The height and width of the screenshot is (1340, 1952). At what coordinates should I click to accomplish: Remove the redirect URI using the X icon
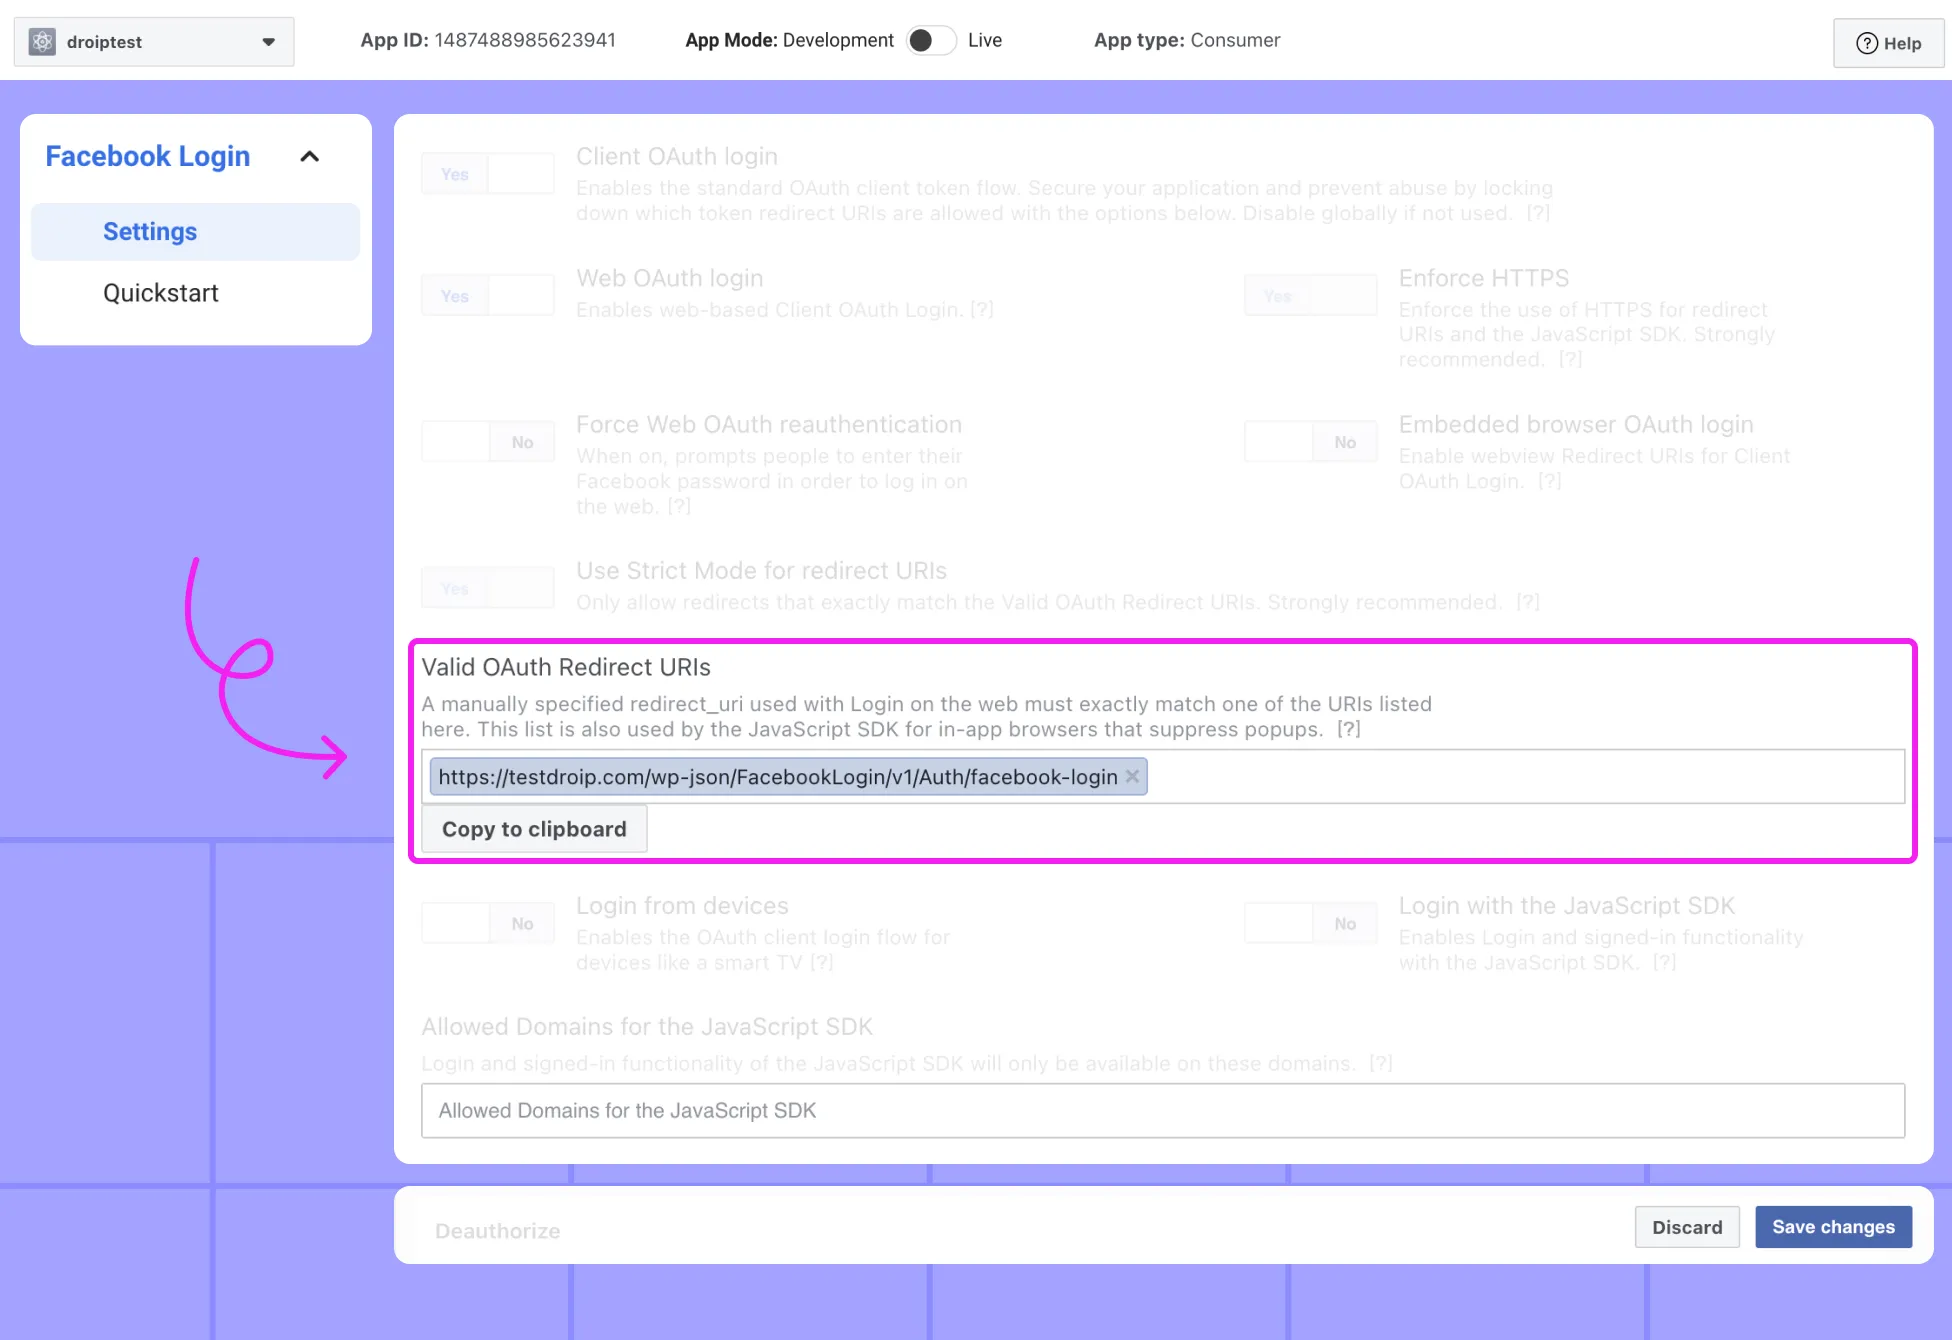(1131, 776)
